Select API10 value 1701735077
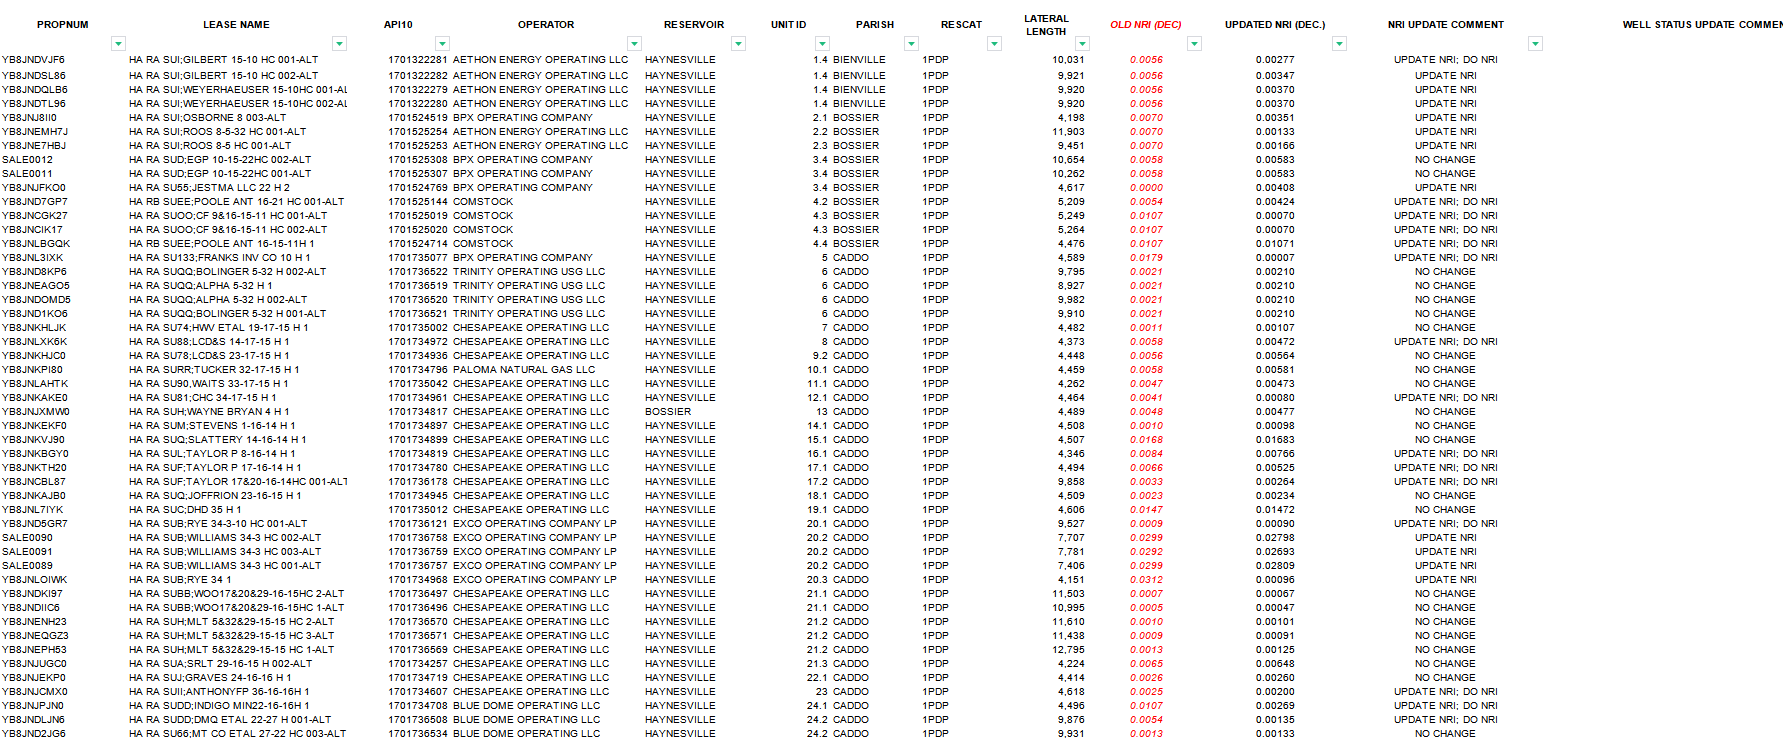Viewport: 1783px width, 742px height. (x=418, y=258)
